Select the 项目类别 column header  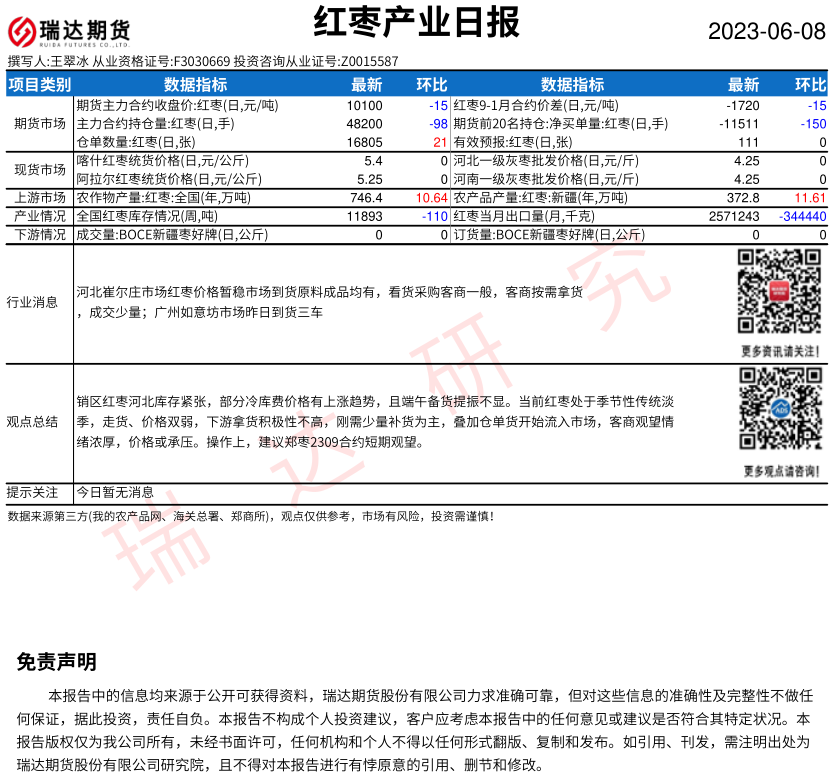click(x=40, y=85)
